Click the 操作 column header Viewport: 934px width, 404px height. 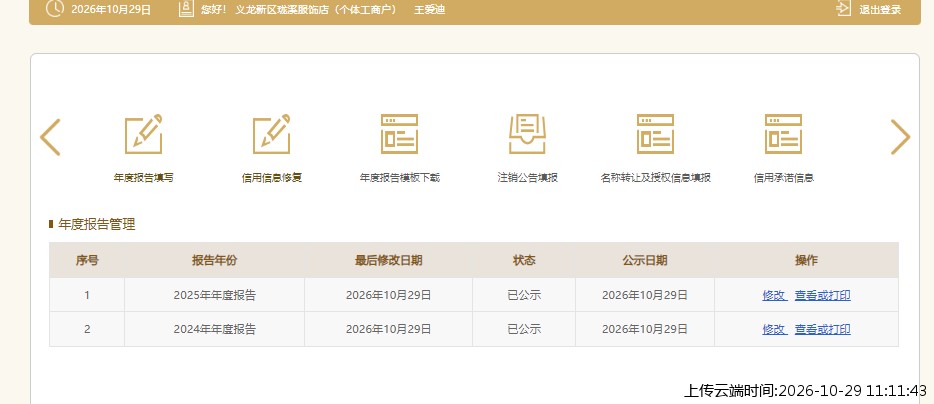coord(807,260)
